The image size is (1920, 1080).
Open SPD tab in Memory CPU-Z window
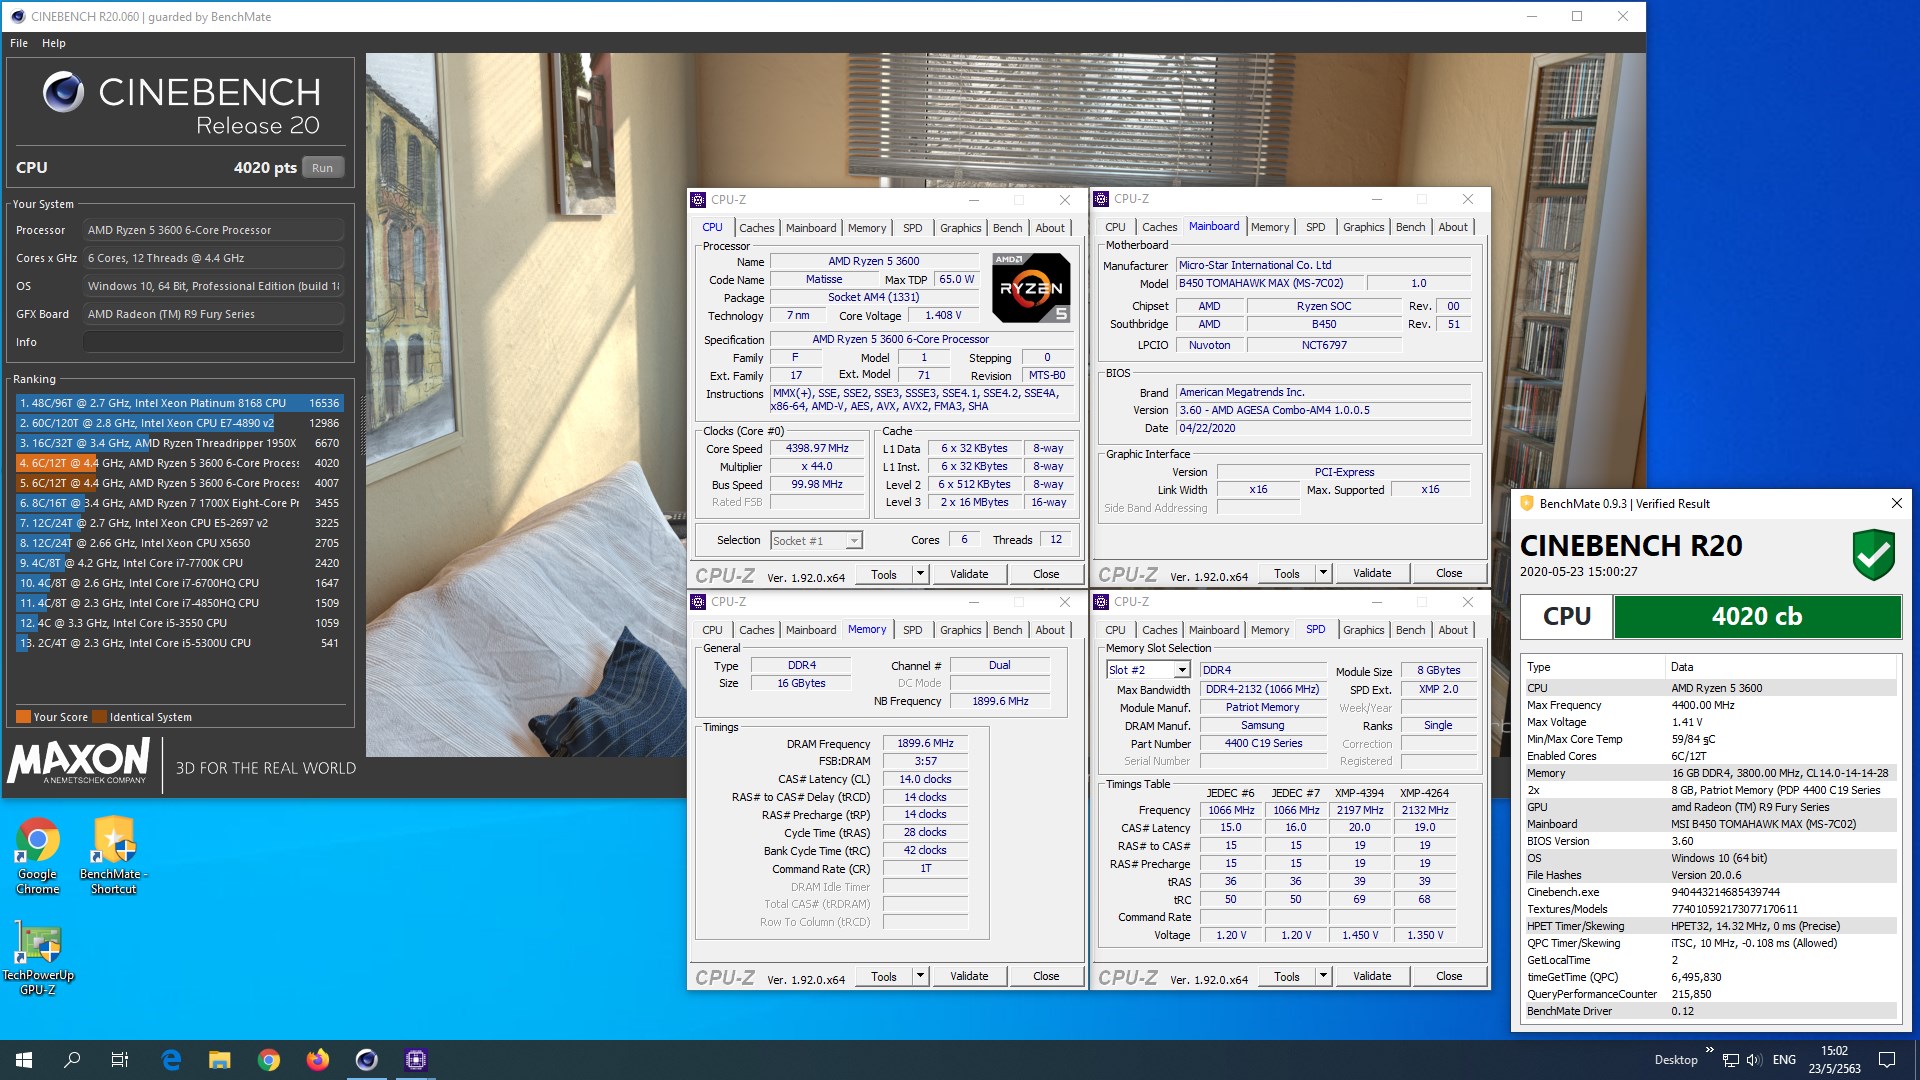pos(912,630)
